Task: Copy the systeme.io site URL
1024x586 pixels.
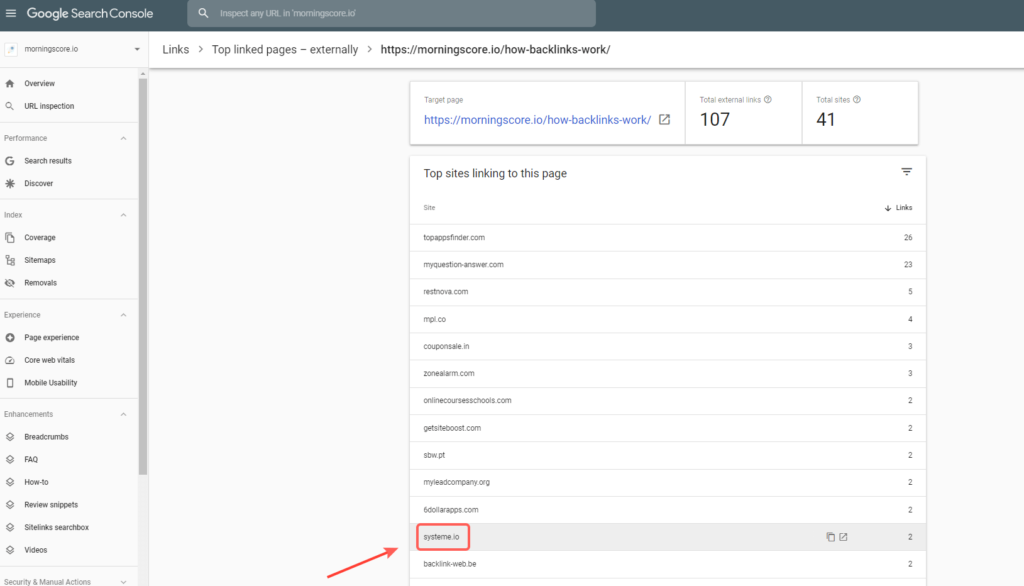Action: click(830, 537)
